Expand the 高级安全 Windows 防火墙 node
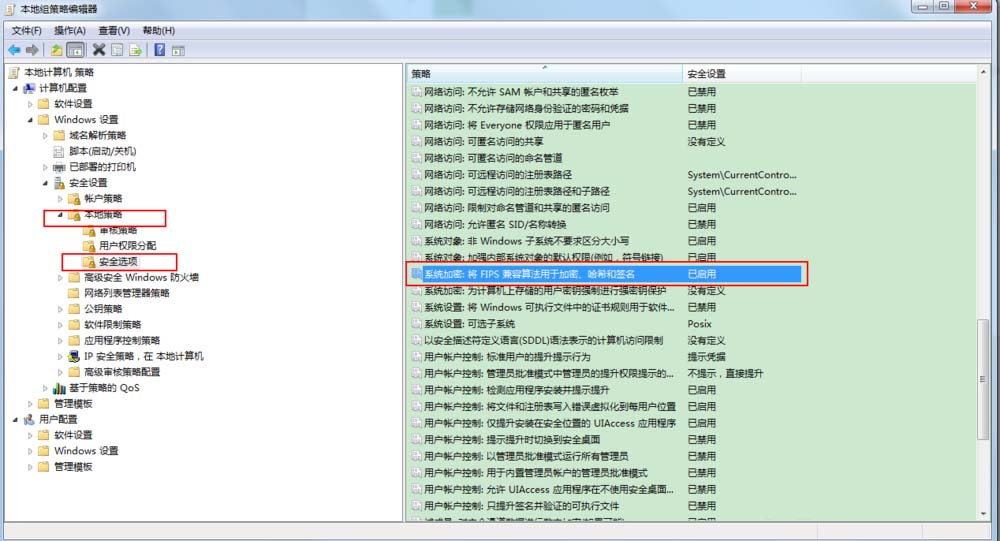 (59, 277)
